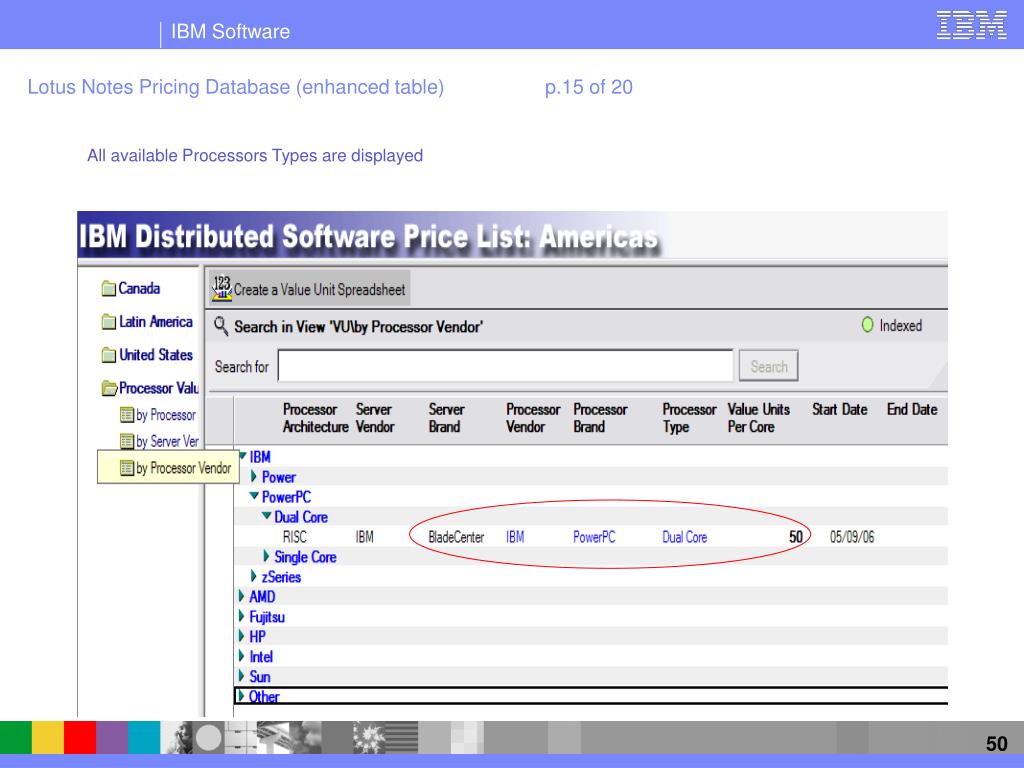Screen dimensions: 1024x768
Task: Click the start date 05/09/06
Action: [x=852, y=537]
